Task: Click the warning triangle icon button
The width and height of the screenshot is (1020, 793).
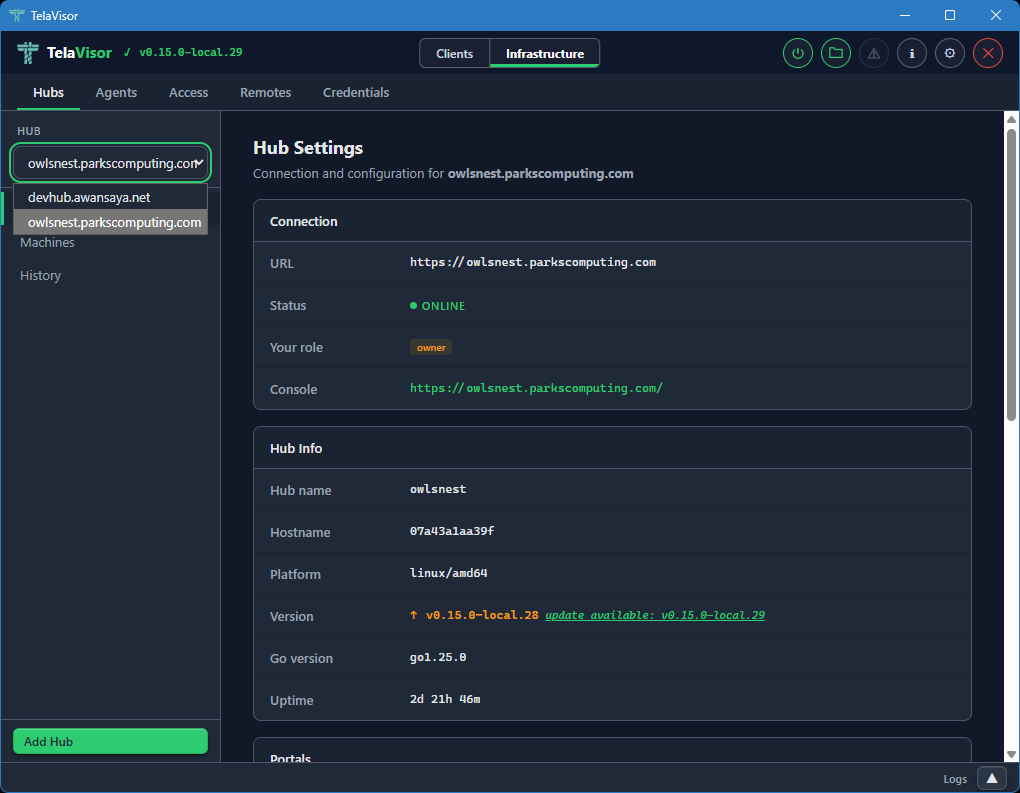Action: [x=874, y=53]
